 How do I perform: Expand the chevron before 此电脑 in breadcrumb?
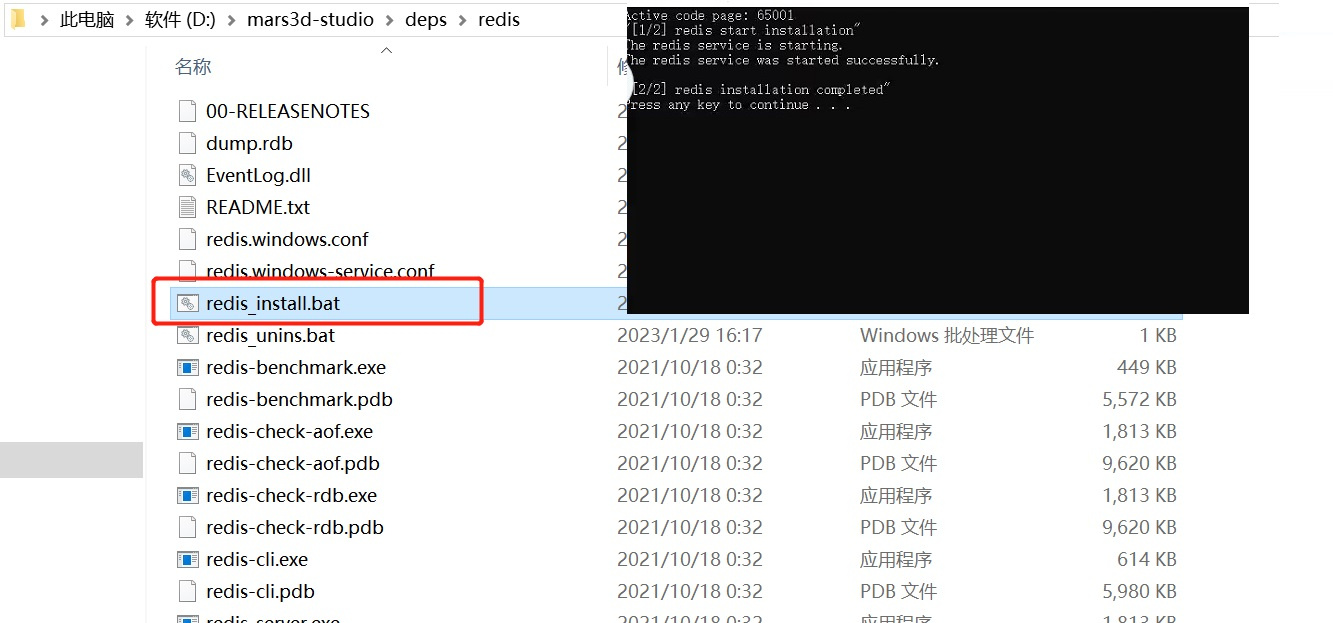[44, 20]
